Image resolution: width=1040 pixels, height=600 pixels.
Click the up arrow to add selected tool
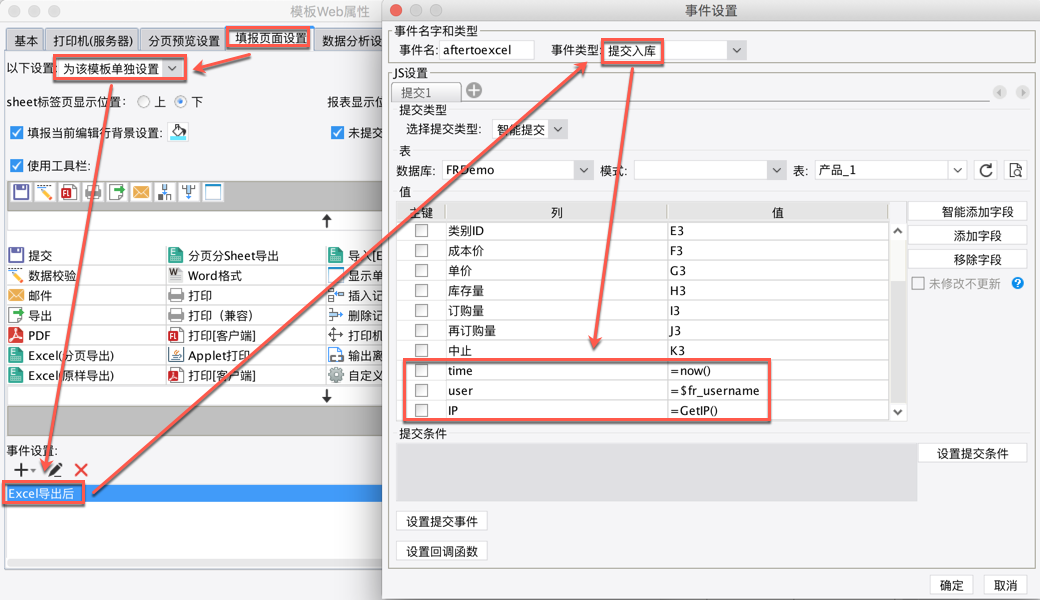click(x=326, y=221)
